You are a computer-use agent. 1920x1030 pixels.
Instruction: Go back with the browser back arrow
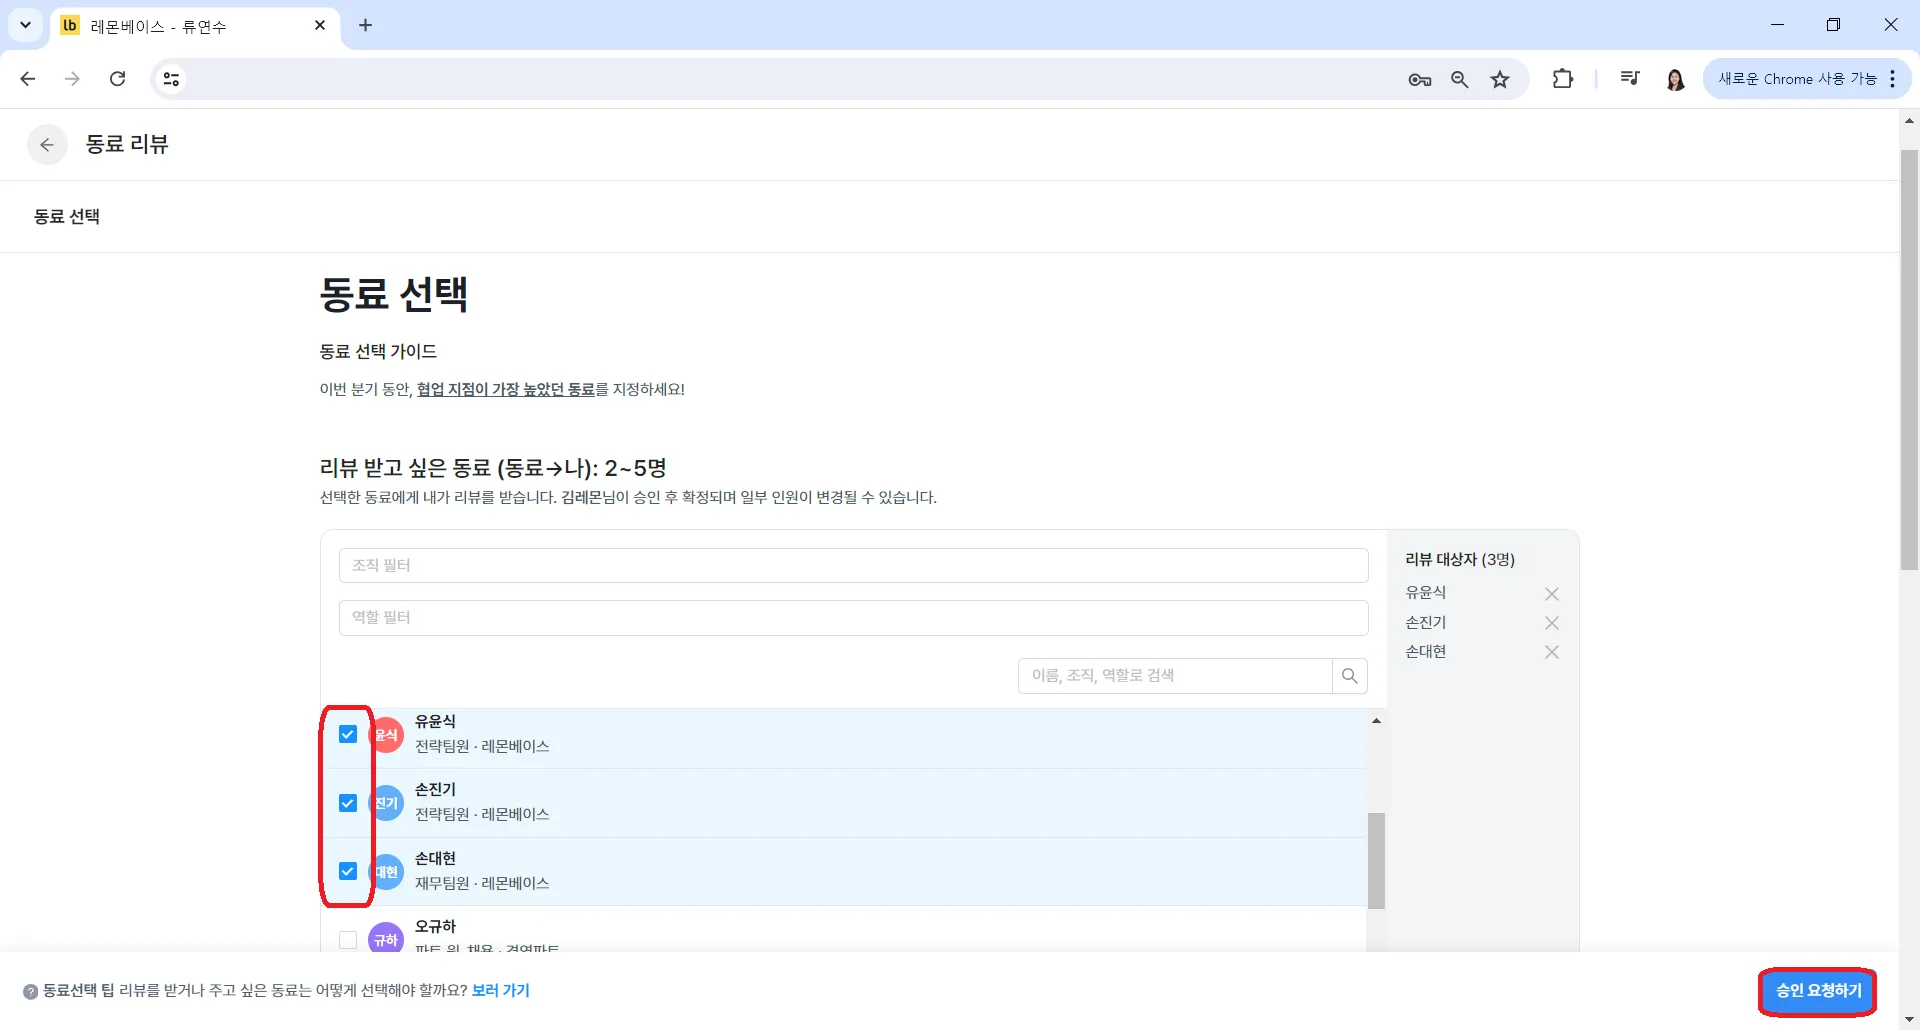click(x=28, y=79)
